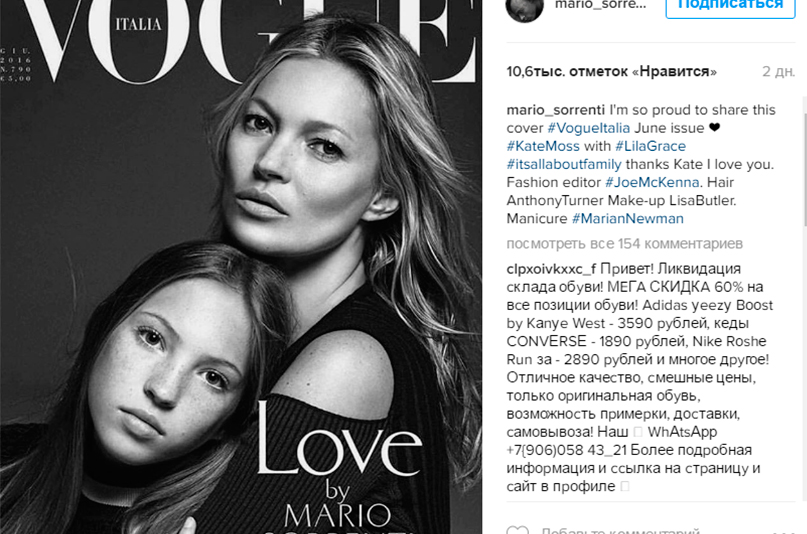Open the #MarianNewman hashtag link
The height and width of the screenshot is (534, 807).
628,218
